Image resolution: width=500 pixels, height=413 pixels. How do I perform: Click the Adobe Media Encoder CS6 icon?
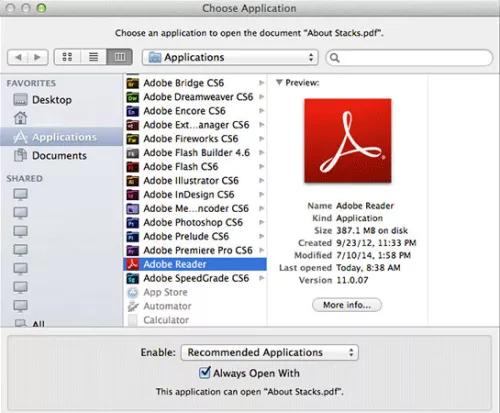(x=133, y=209)
